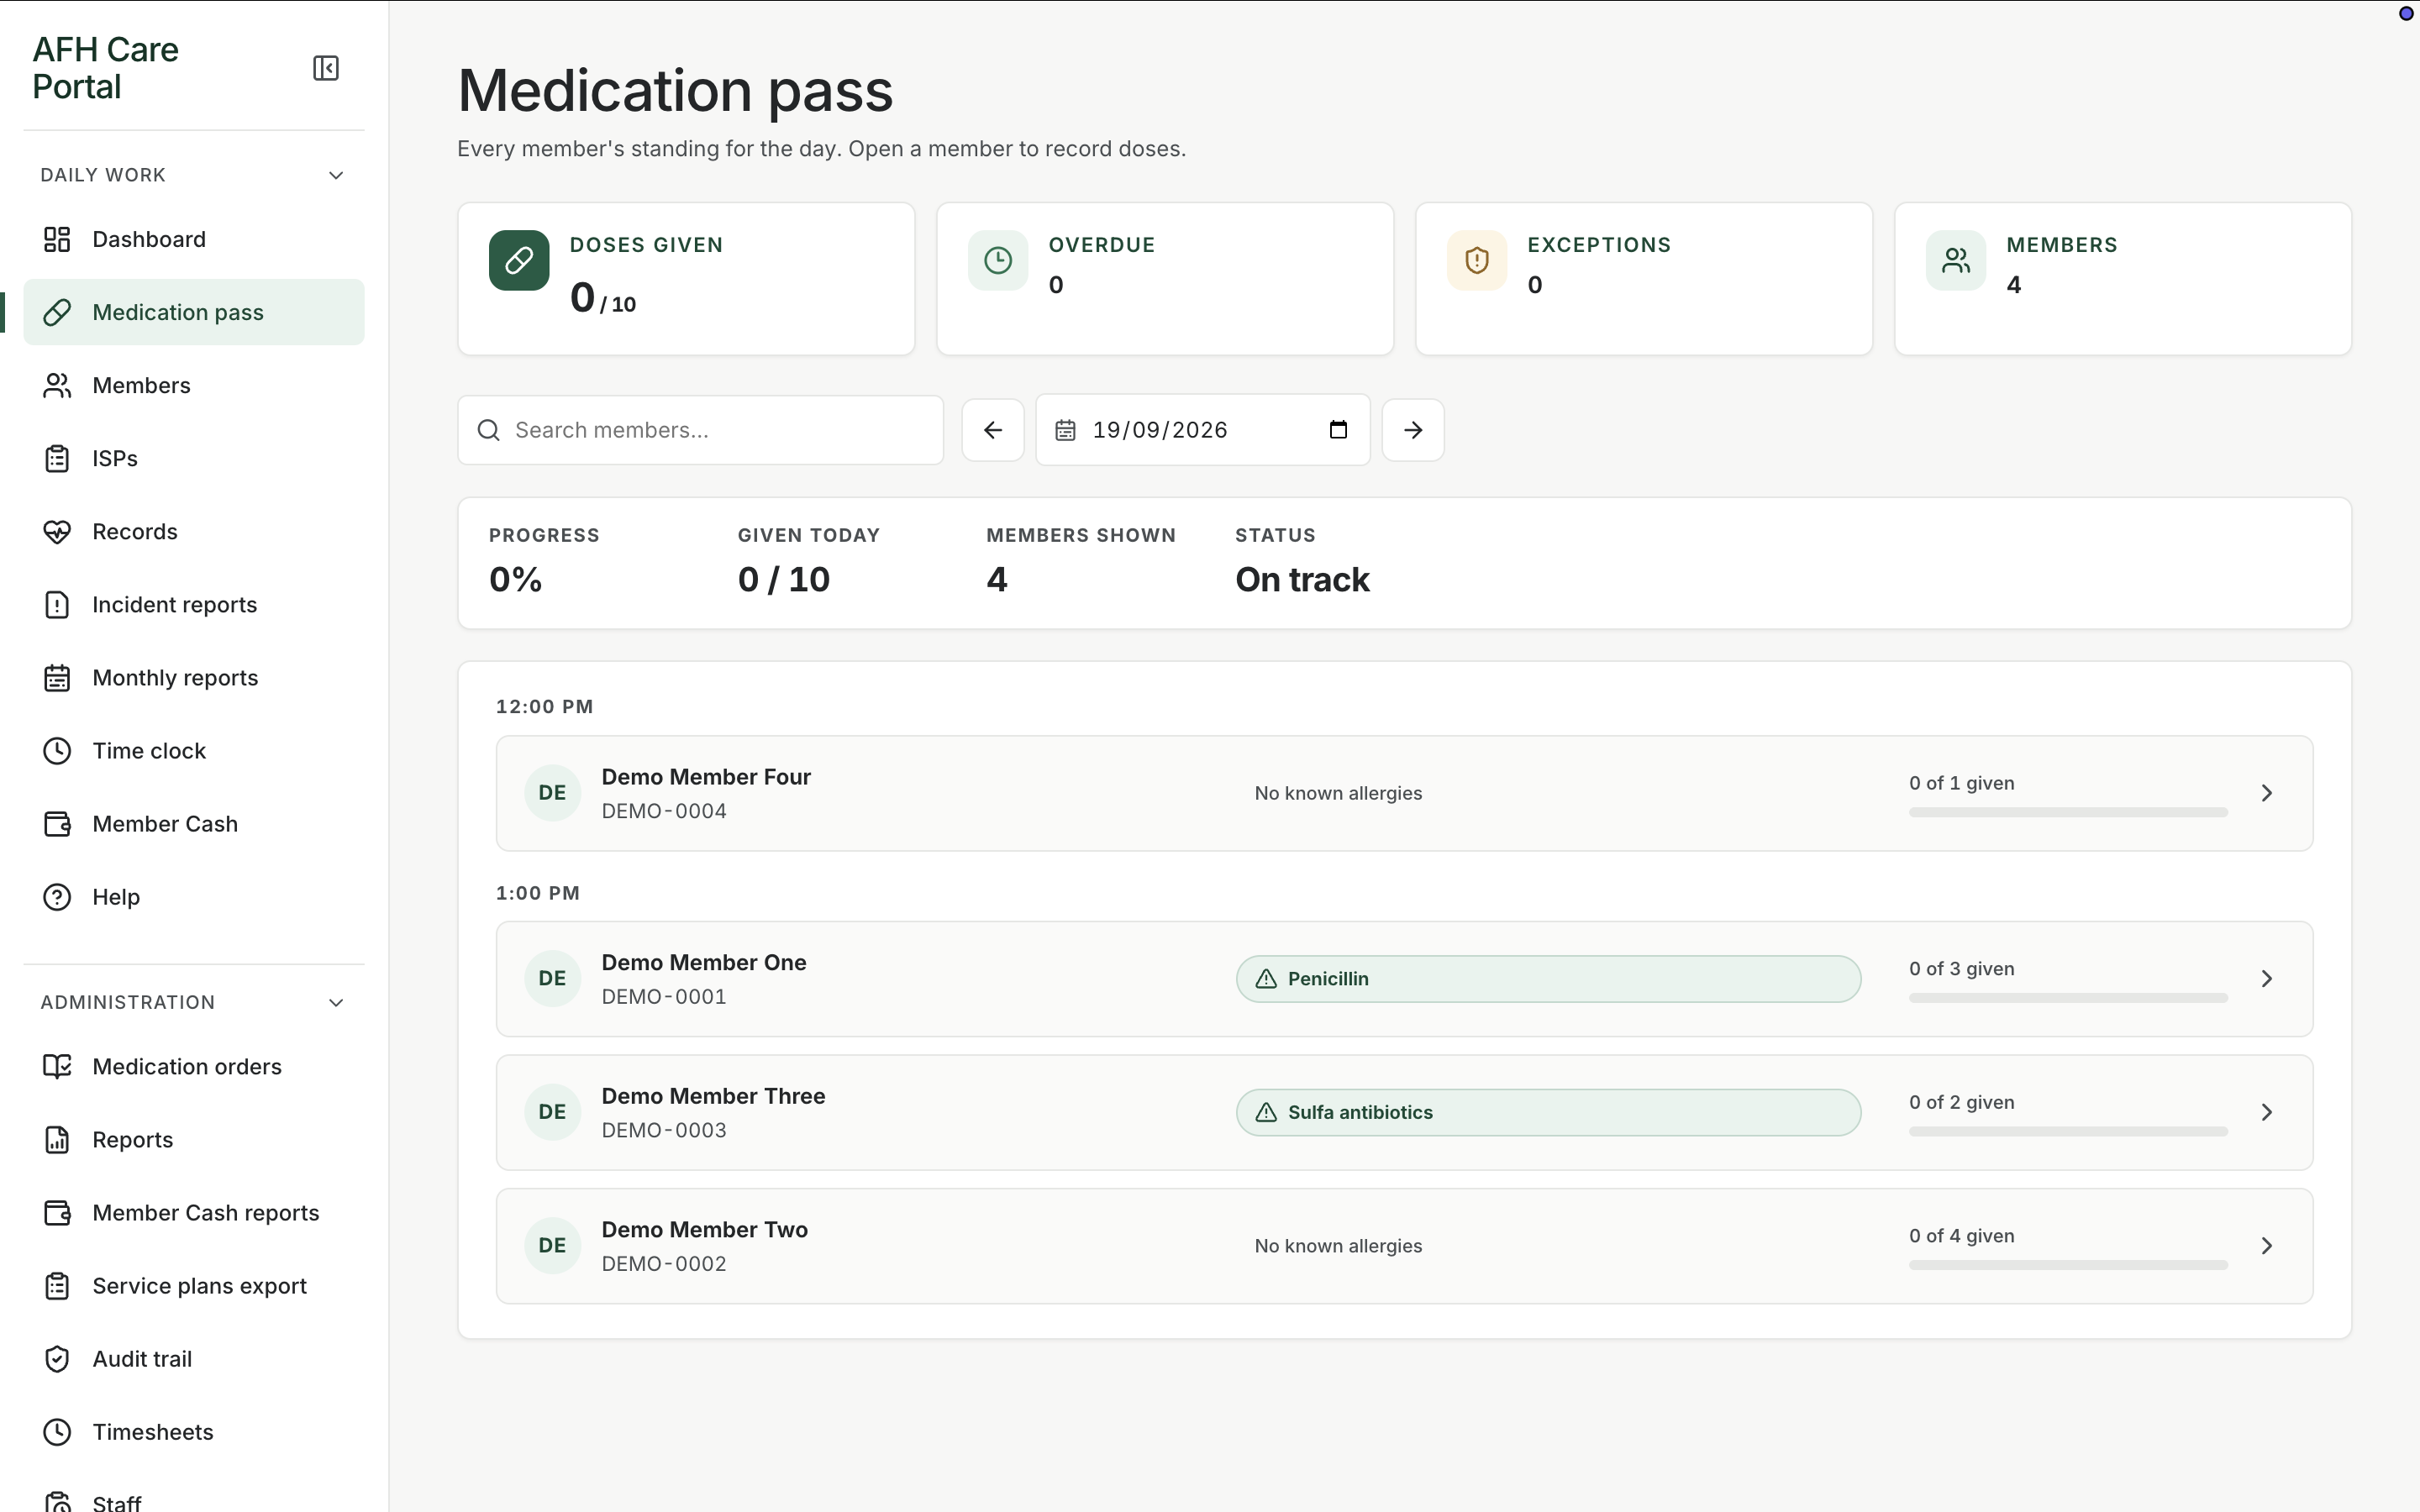Screen dimensions: 2420x1512
Task: Click the 0 of 3 given progress bar
Action: 2068,998
